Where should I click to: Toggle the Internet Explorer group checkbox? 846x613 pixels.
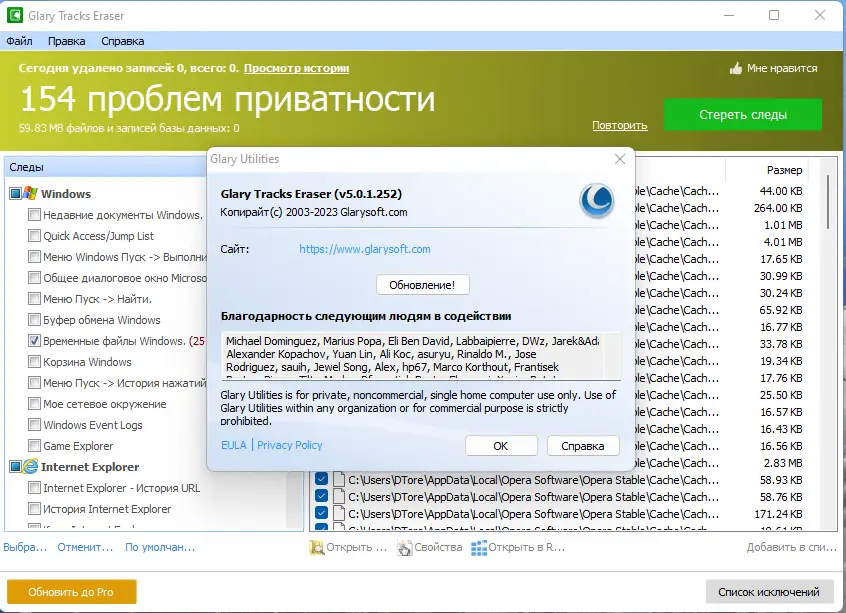tap(15, 466)
